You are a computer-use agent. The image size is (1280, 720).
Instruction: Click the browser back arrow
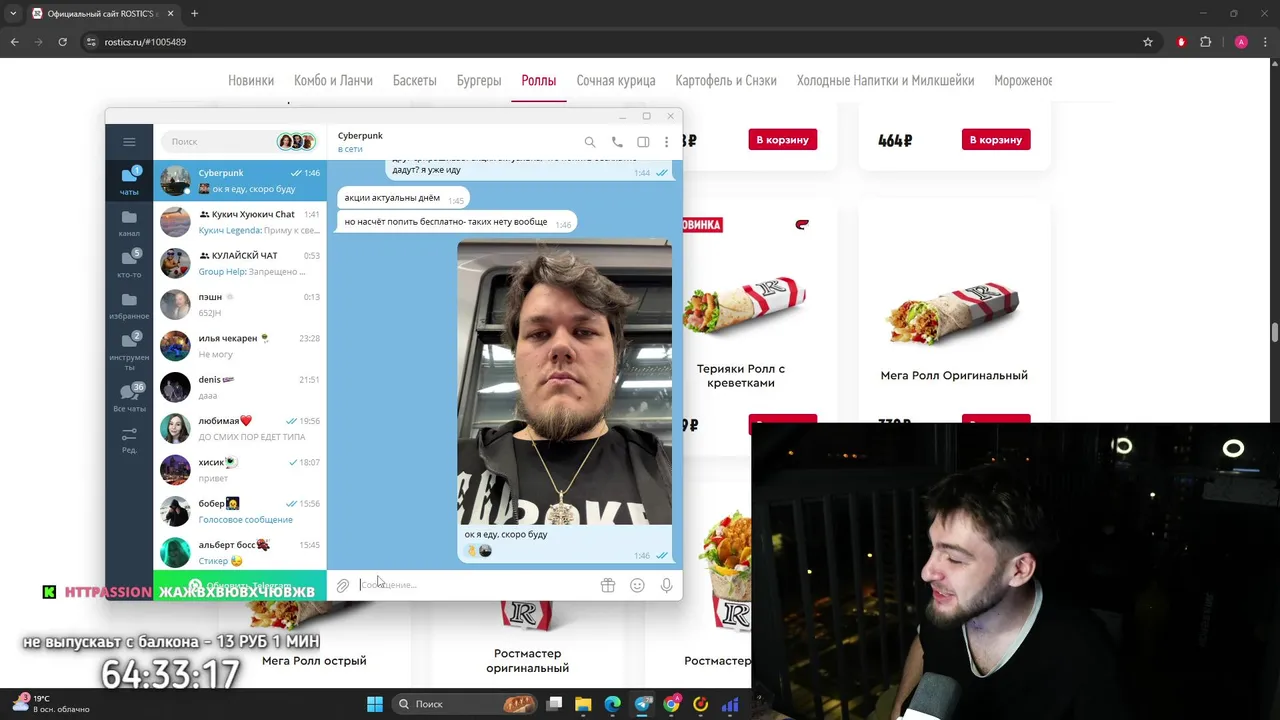[x=14, y=42]
